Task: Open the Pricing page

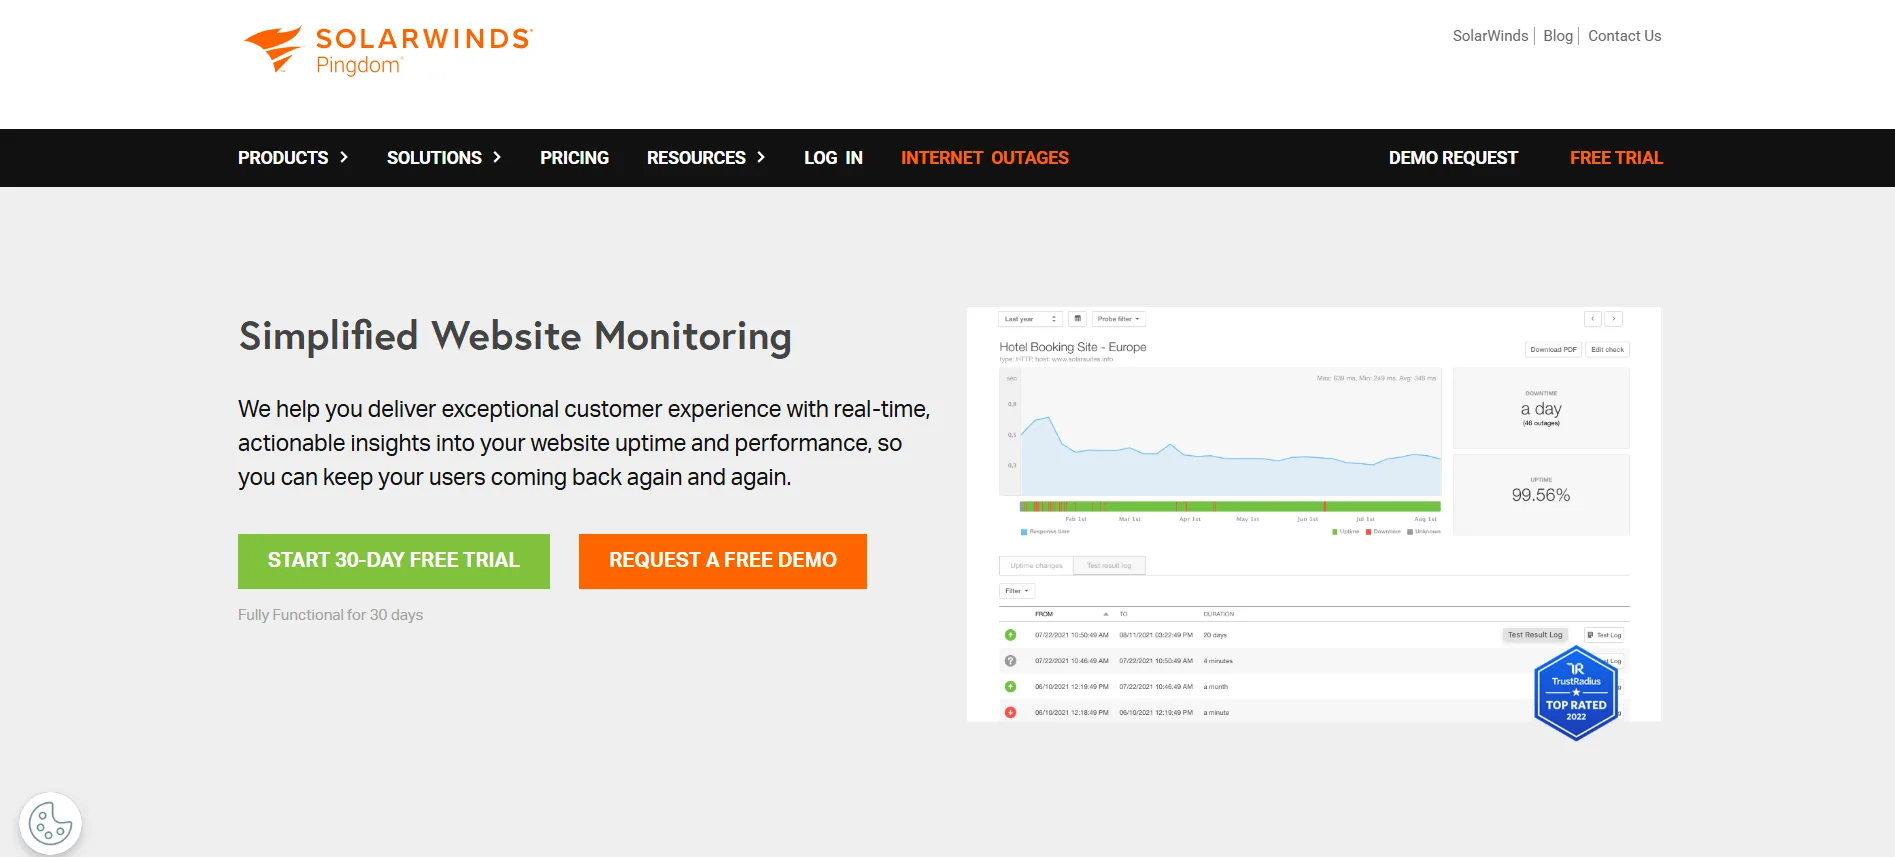Action: pos(574,158)
